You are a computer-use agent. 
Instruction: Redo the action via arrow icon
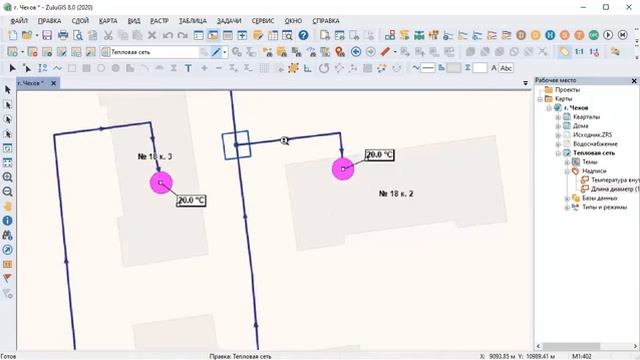point(182,35)
